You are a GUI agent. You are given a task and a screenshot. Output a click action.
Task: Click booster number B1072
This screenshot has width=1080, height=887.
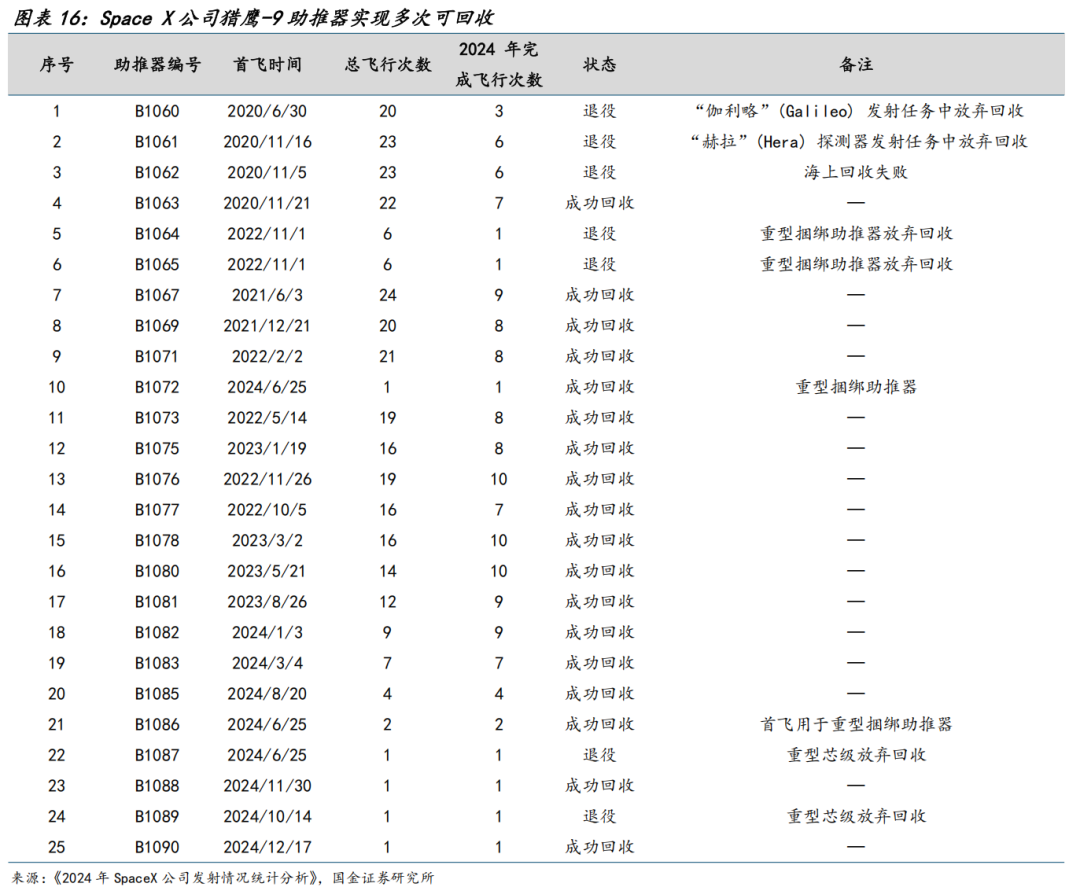click(x=157, y=387)
